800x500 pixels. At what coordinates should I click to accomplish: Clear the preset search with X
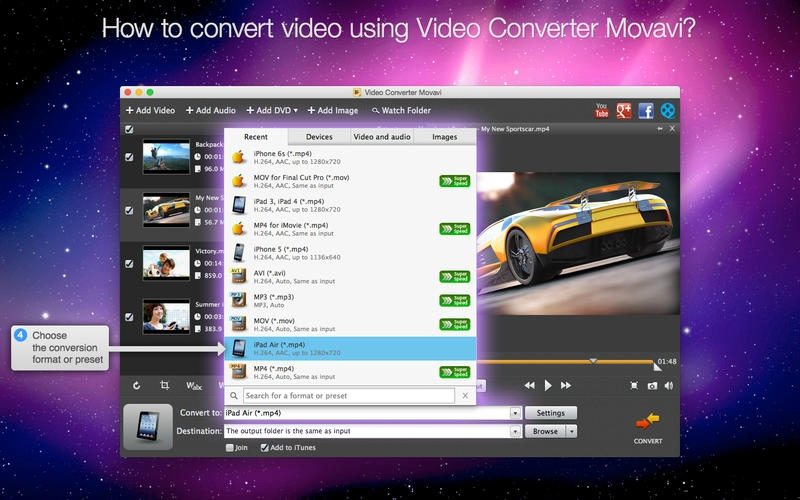(465, 395)
